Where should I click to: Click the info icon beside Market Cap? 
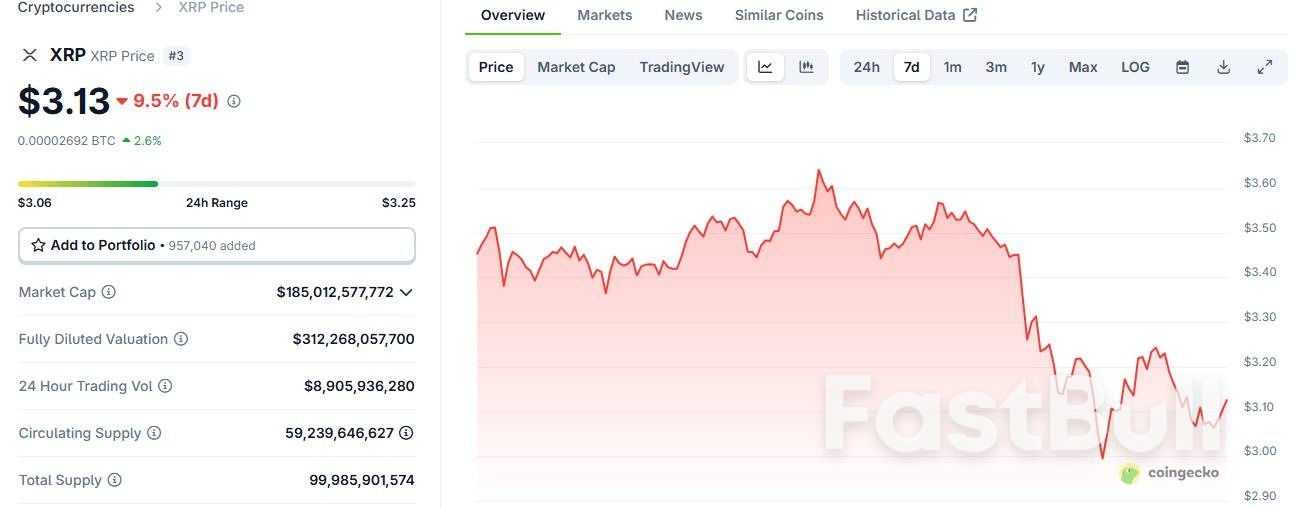[109, 292]
